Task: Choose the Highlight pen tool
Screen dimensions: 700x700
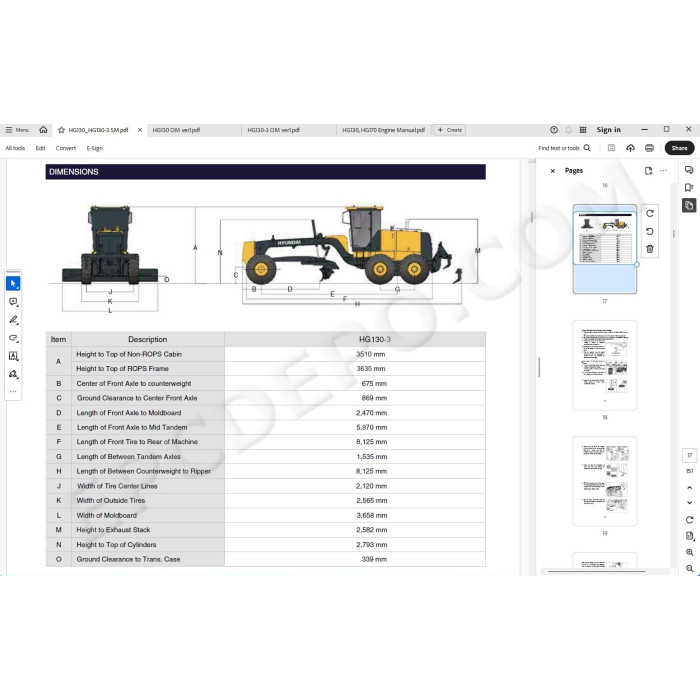Action: pos(13,320)
